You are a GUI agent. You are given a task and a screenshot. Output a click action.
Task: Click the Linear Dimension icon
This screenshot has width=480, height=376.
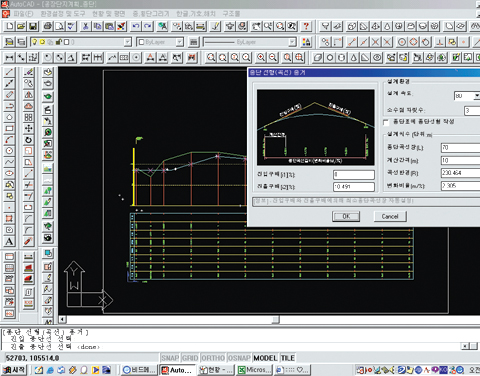pyautogui.click(x=10, y=58)
